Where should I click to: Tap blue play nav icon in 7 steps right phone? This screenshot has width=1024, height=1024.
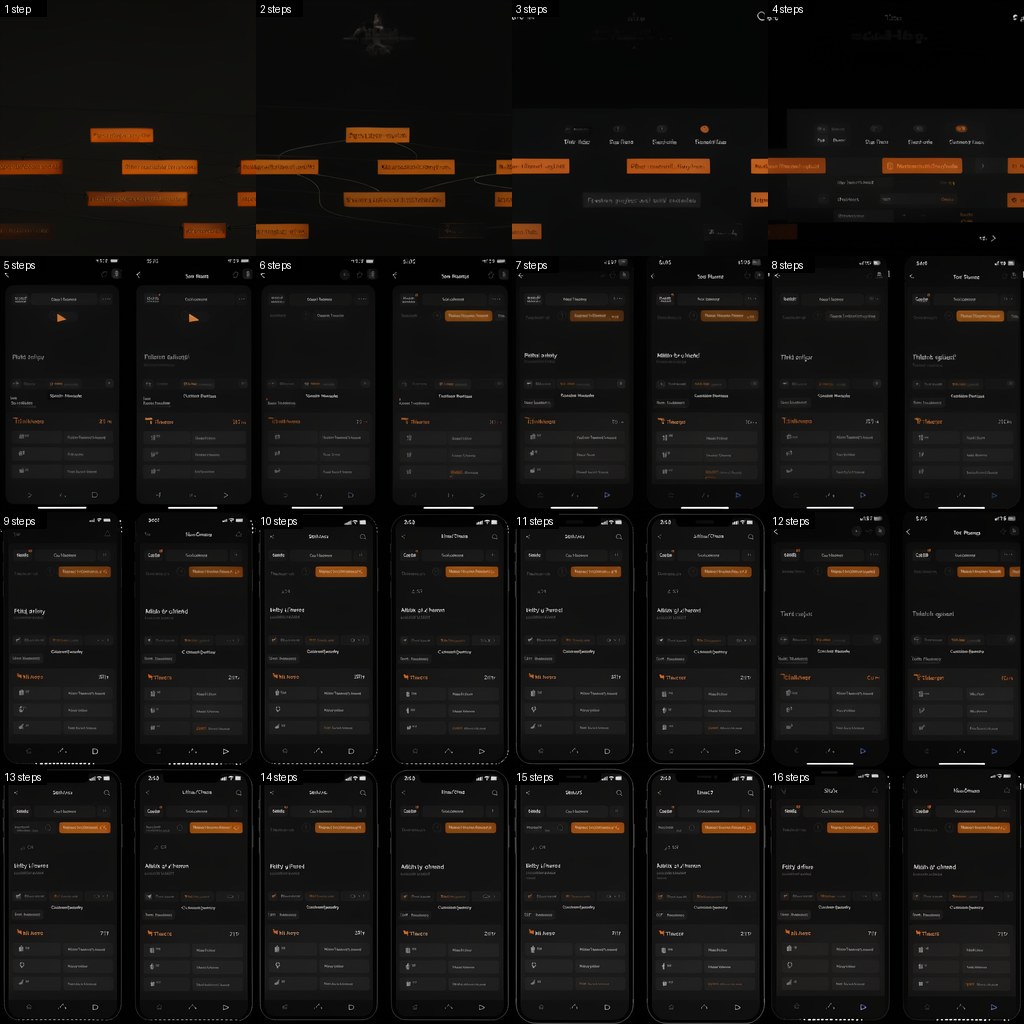738,495
